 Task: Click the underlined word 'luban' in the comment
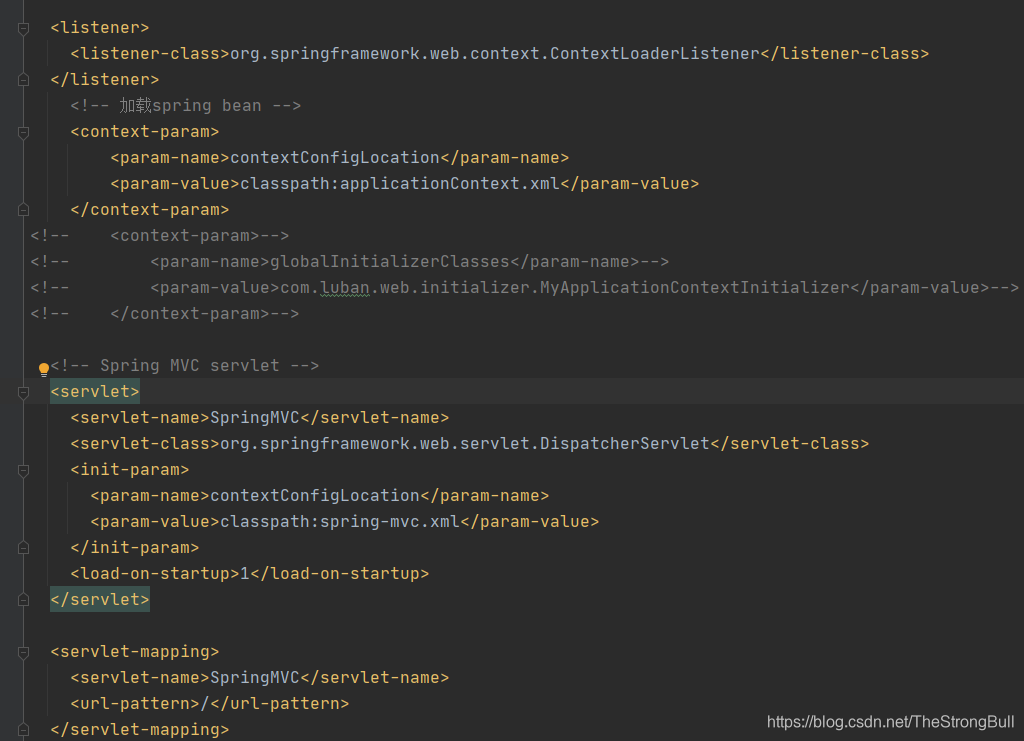click(x=345, y=288)
